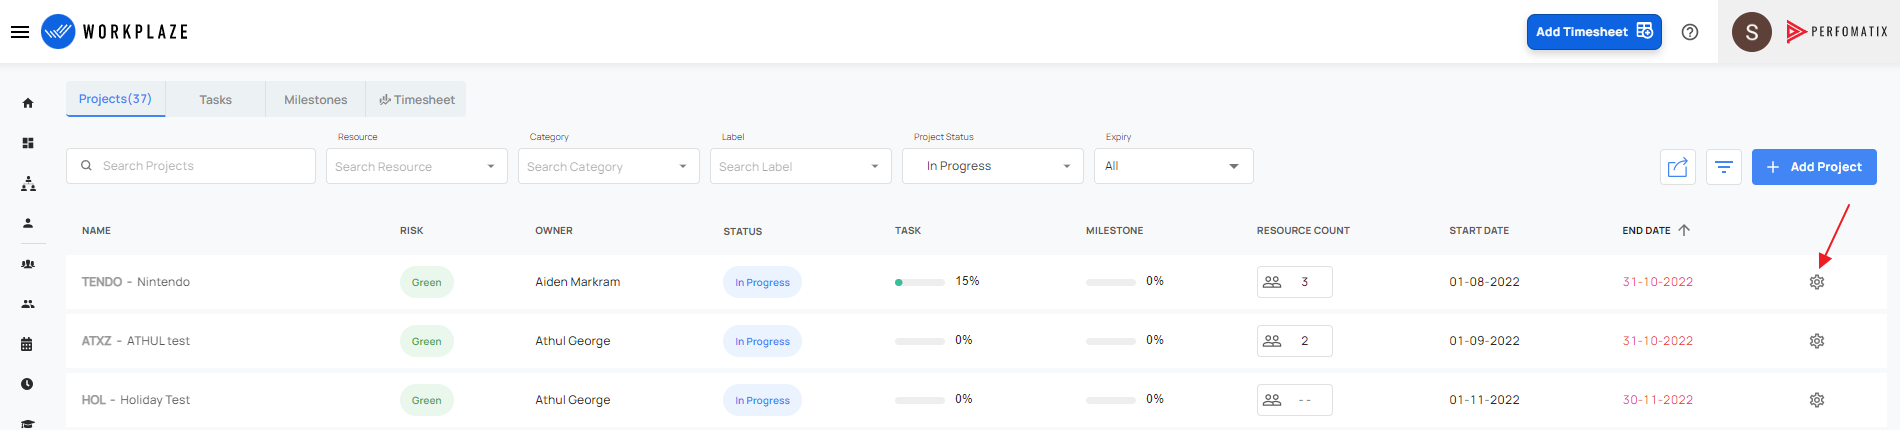Open the HOL - Holiday Test project
Image resolution: width=1900 pixels, height=430 pixels.
[136, 400]
